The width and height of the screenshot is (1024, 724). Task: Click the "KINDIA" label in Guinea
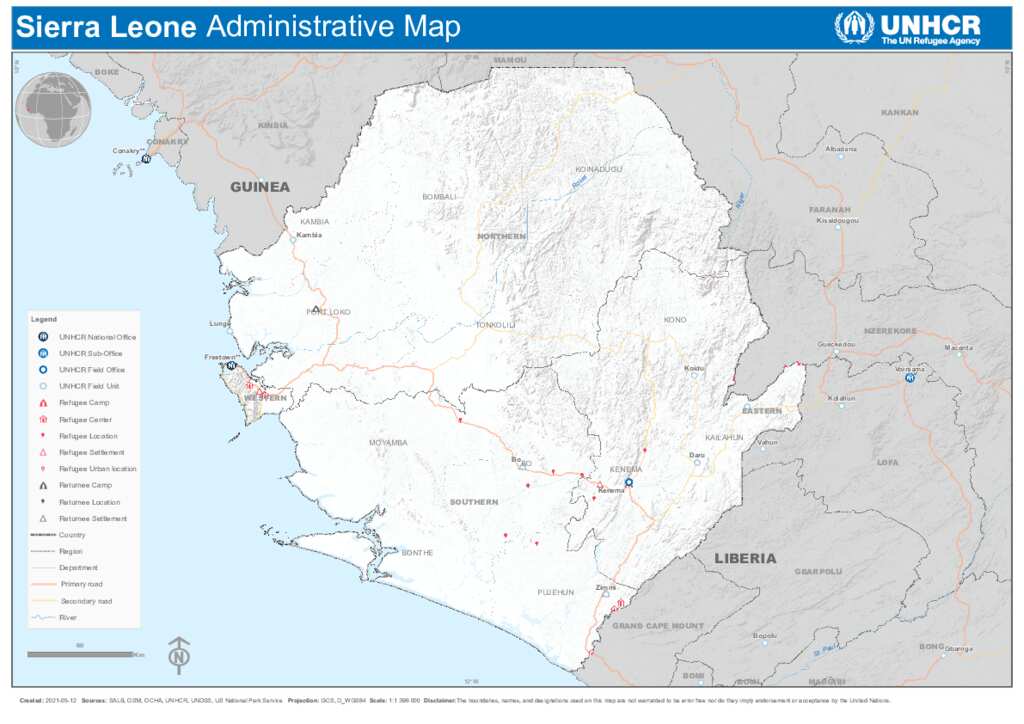[273, 125]
